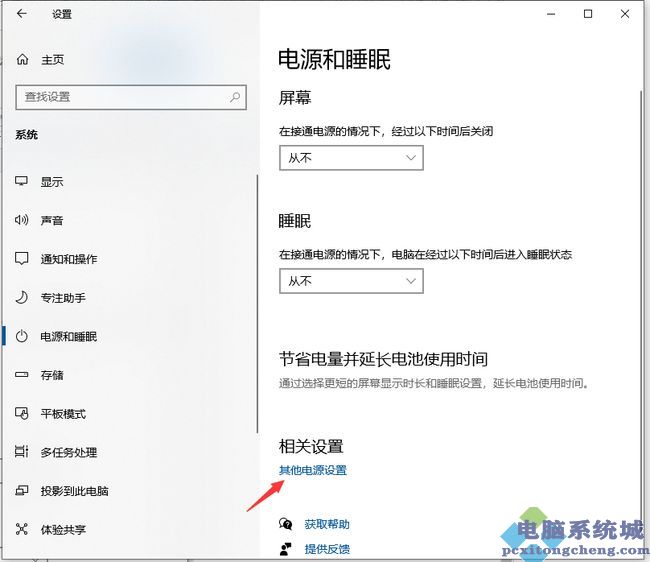The width and height of the screenshot is (650, 562).
Task: Go to 主页 in sidebar
Action: [x=53, y=60]
